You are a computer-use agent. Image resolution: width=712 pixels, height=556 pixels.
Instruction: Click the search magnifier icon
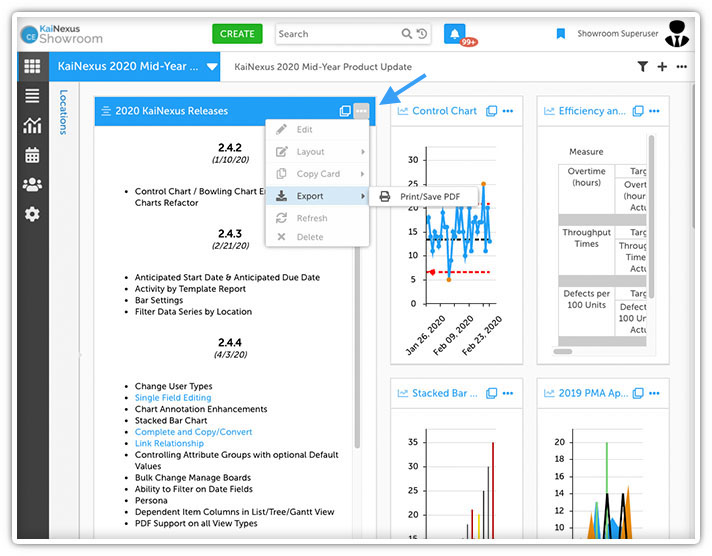(x=407, y=34)
